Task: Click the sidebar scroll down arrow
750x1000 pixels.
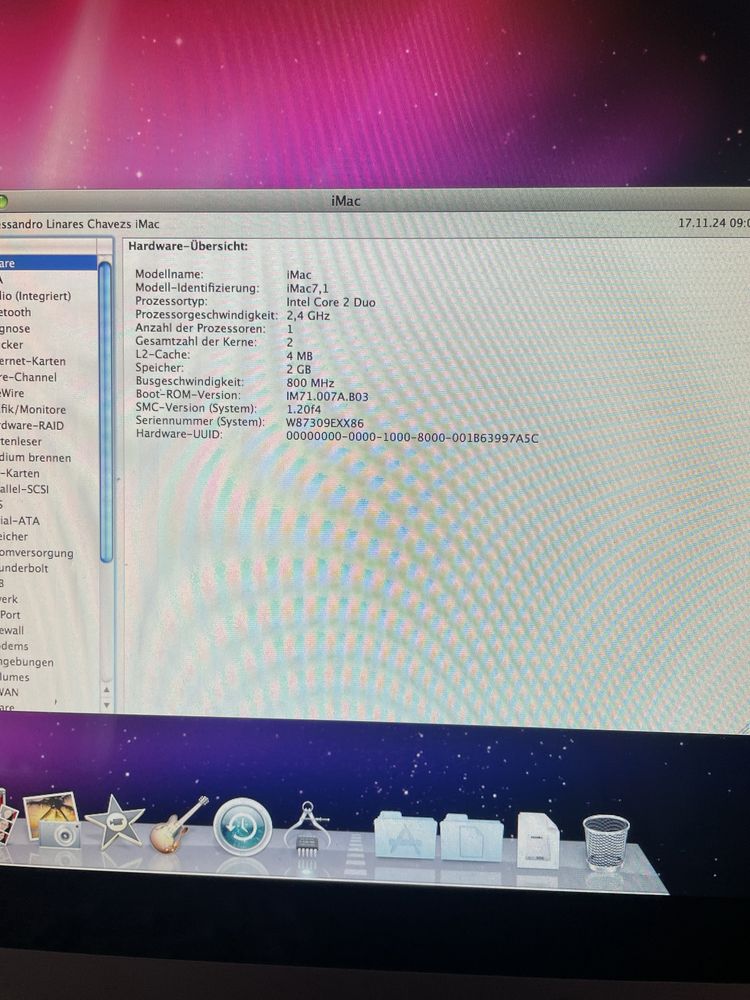Action: pyautogui.click(x=107, y=705)
